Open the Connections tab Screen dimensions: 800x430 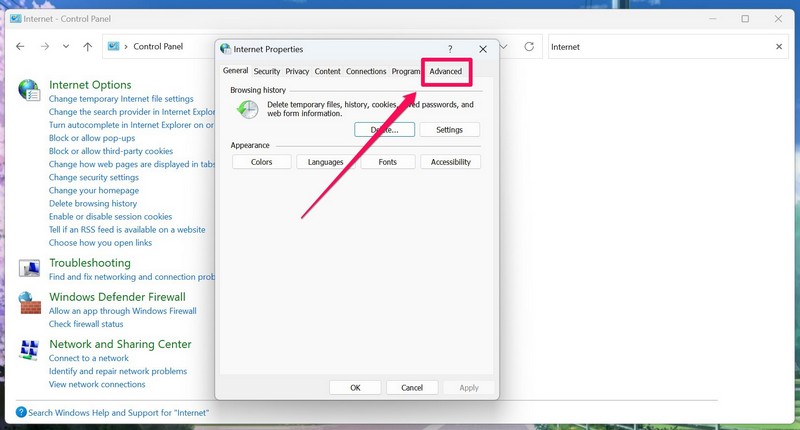(x=366, y=72)
